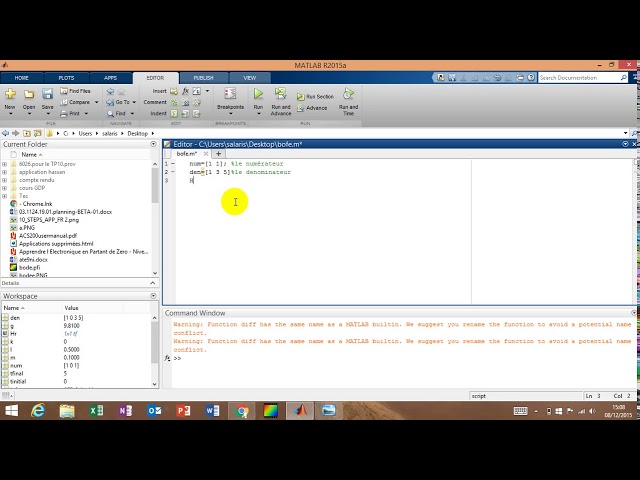Open Current Folder panel actions menu
Viewport: 640px width, 480px height.
[153, 144]
